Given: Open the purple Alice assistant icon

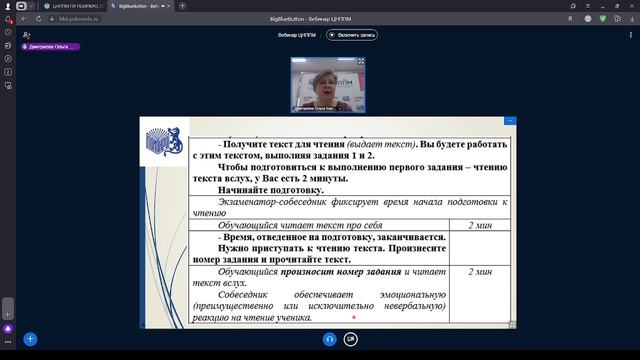Looking at the screenshot, I should pyautogui.click(x=8, y=329).
